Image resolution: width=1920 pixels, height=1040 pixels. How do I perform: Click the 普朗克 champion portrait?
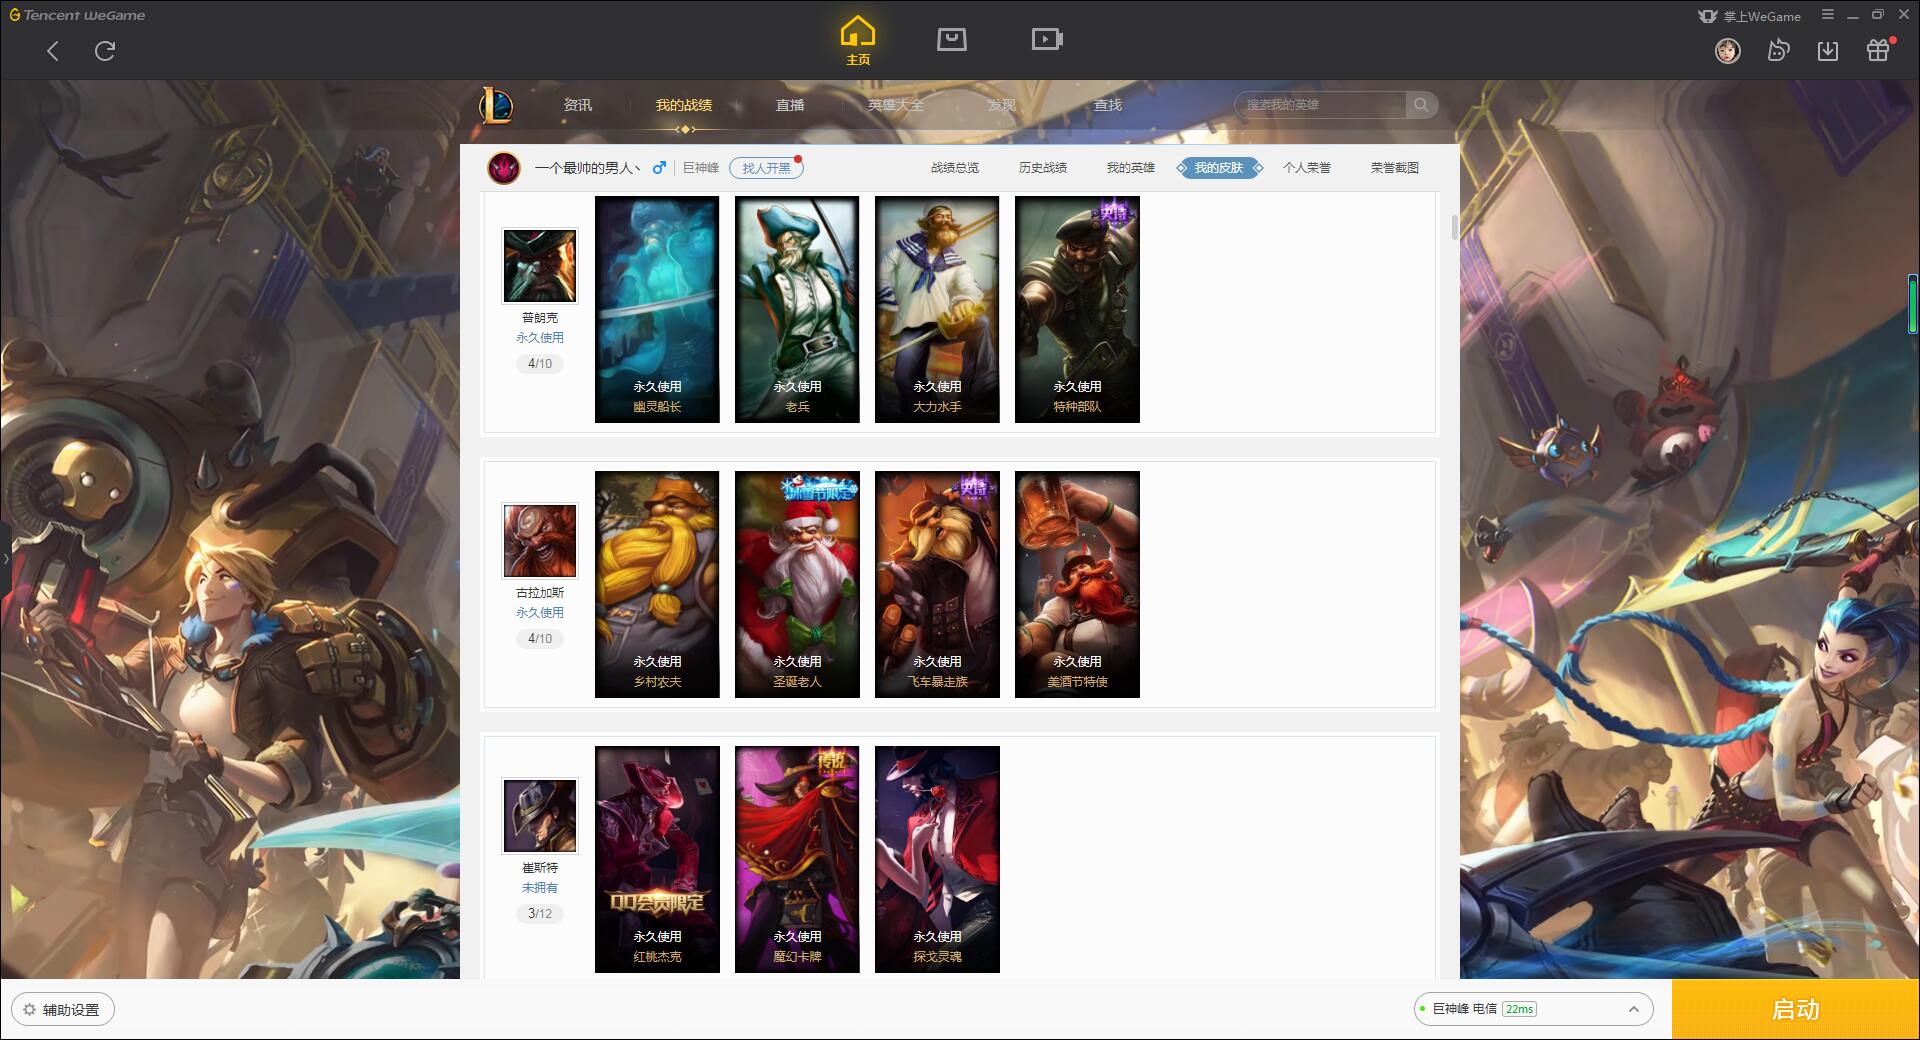click(x=540, y=265)
